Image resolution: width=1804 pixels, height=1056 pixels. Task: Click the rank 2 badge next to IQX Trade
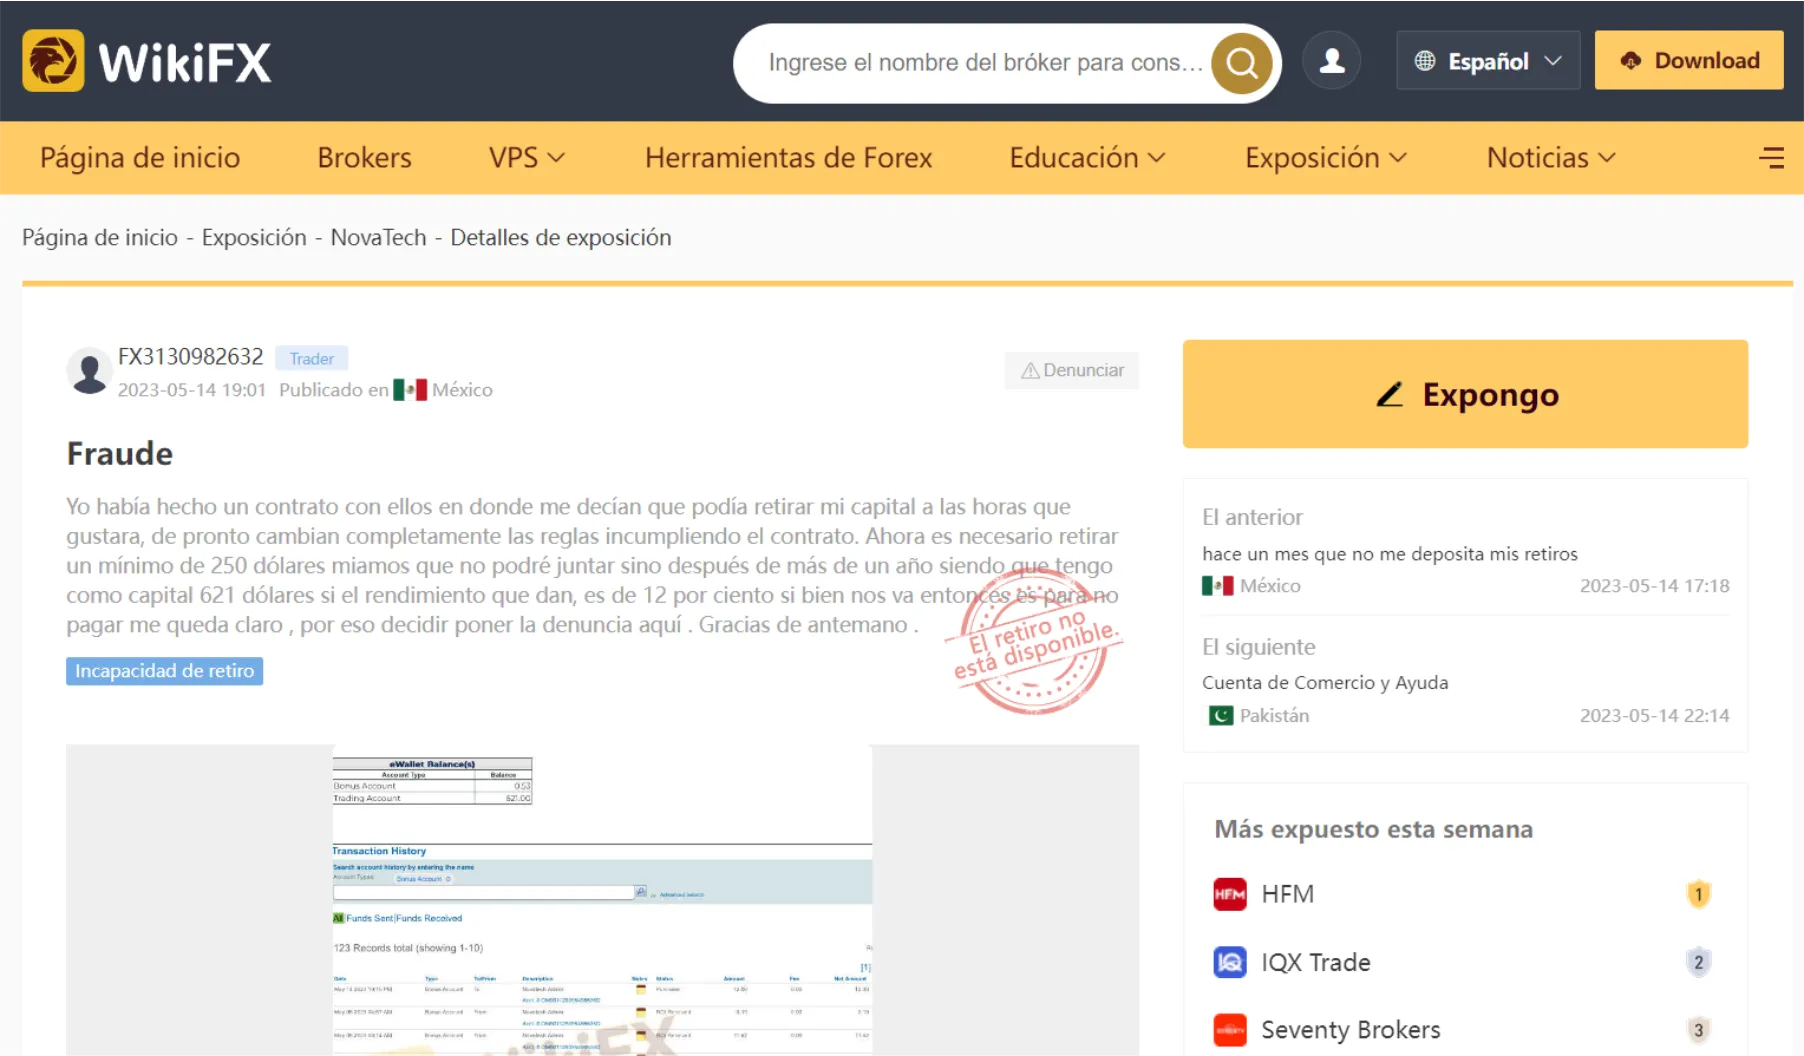(x=1698, y=962)
